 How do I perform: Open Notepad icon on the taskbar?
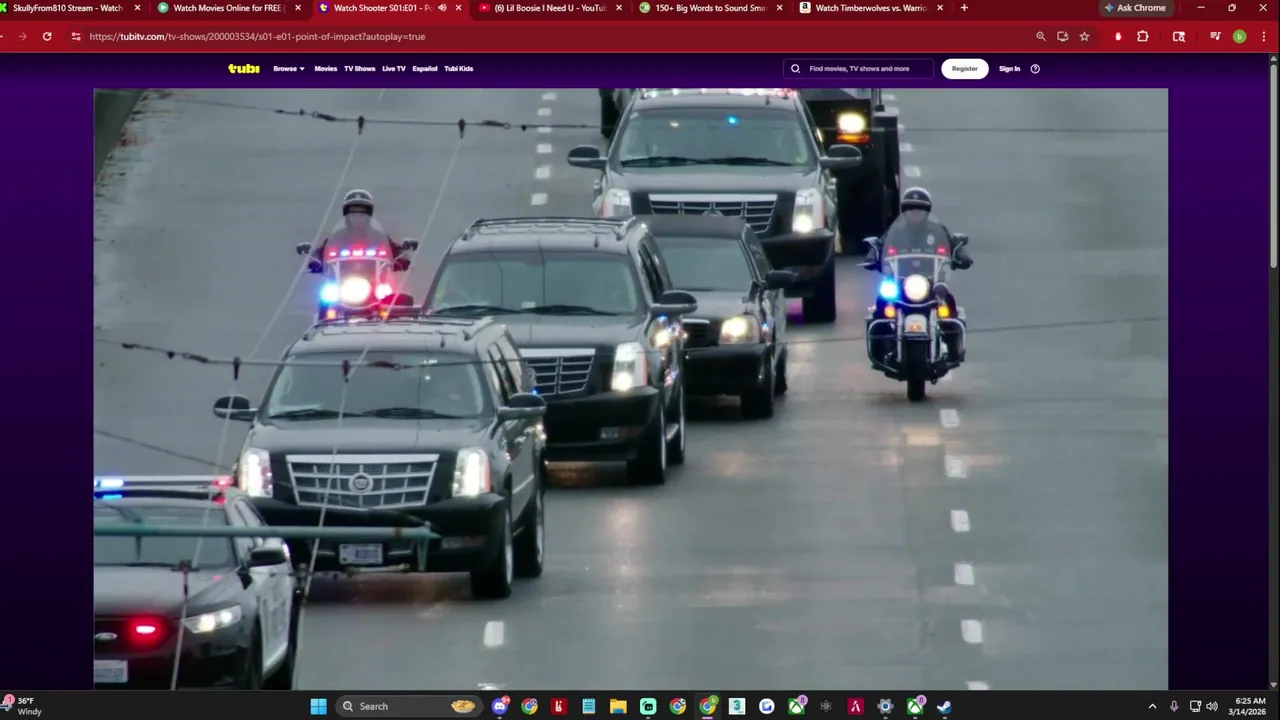(589, 706)
